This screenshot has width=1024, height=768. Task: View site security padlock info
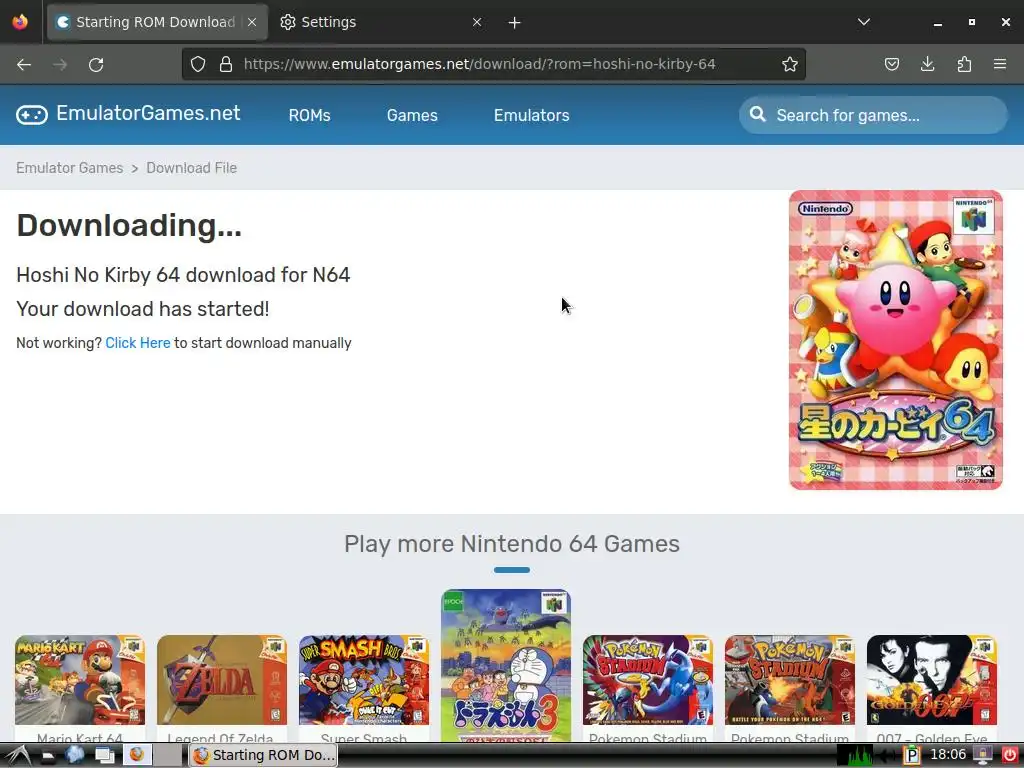click(x=226, y=64)
